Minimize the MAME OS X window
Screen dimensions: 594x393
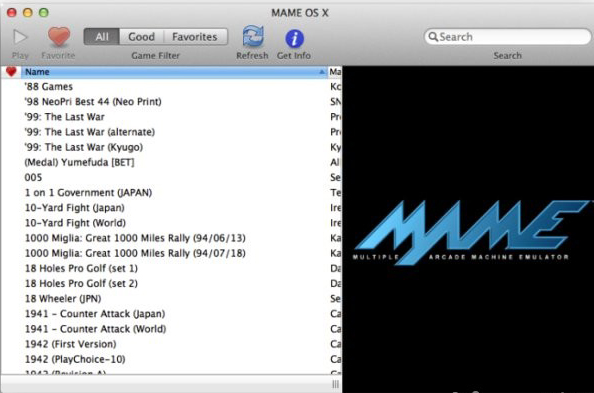[28, 13]
